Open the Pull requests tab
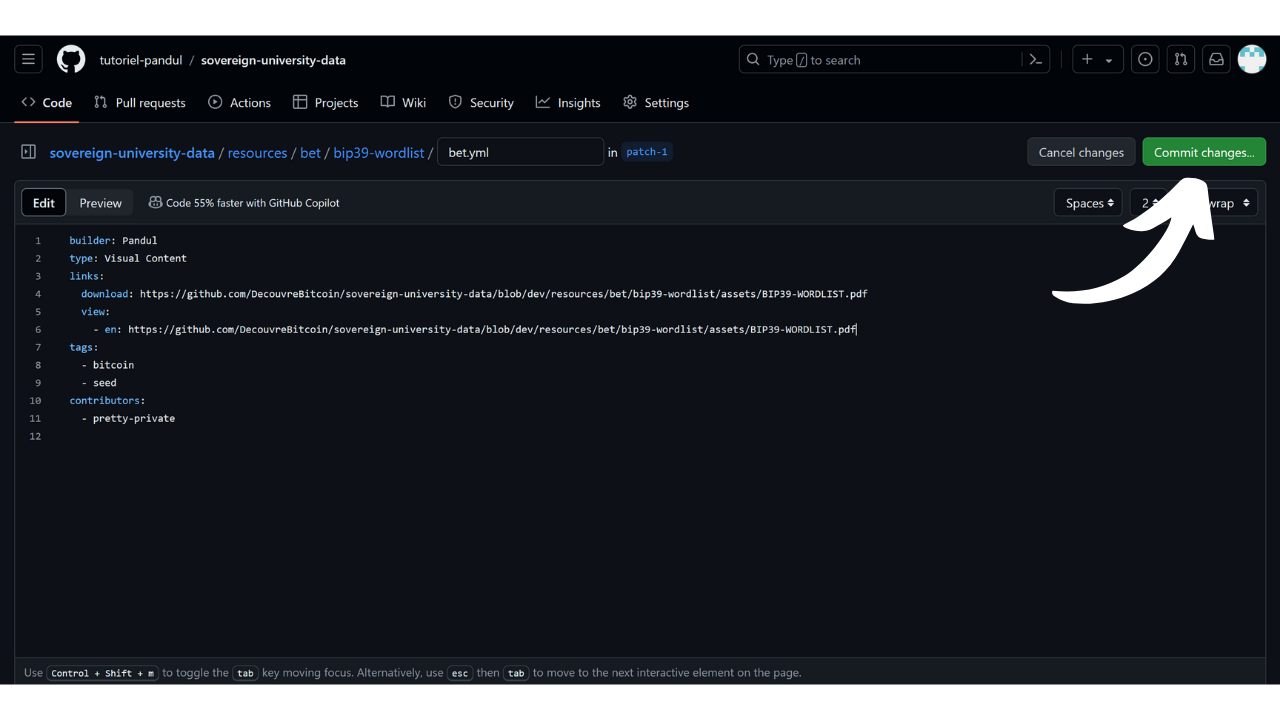The width and height of the screenshot is (1280, 720). click(140, 103)
